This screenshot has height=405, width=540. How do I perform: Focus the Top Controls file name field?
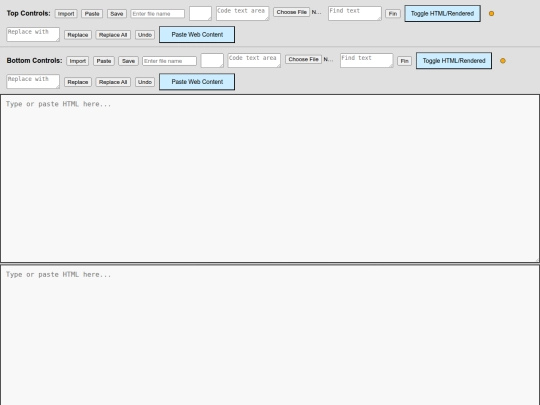point(158,14)
